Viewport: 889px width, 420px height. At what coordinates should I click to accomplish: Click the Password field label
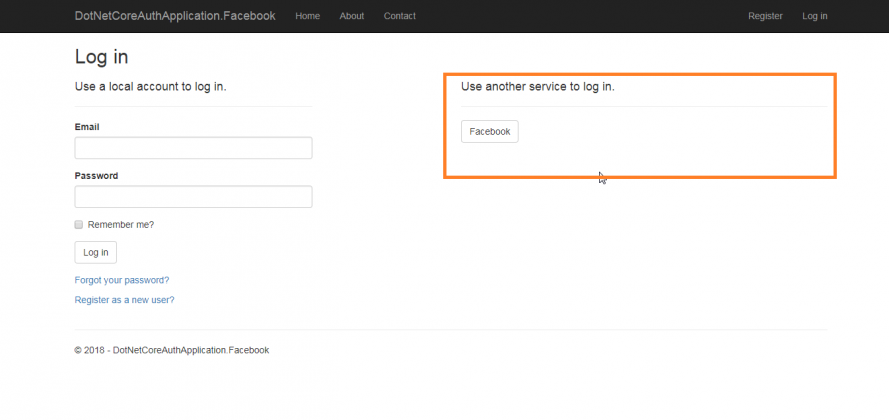tap(96, 176)
